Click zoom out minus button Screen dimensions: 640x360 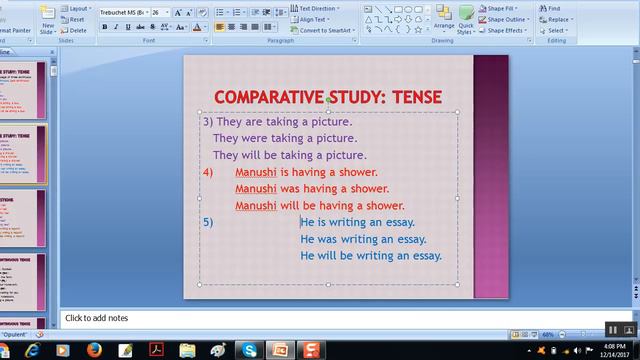tap(562, 335)
